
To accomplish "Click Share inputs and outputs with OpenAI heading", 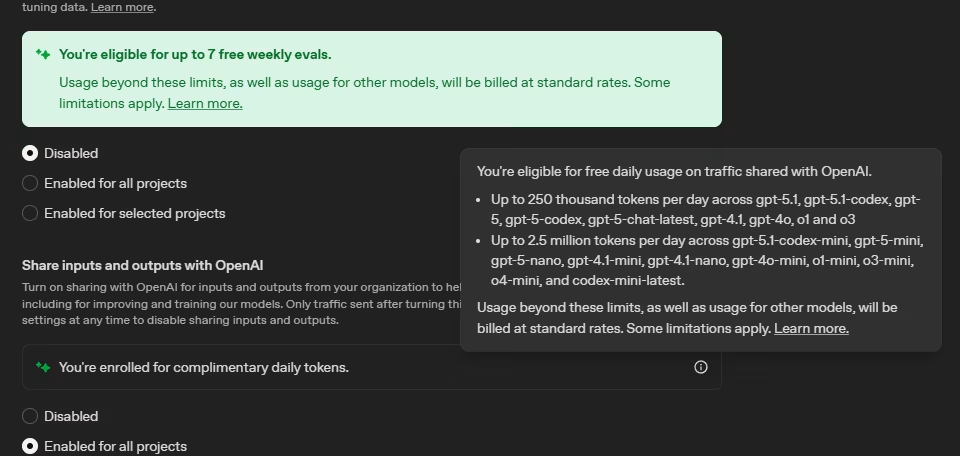I will (143, 265).
